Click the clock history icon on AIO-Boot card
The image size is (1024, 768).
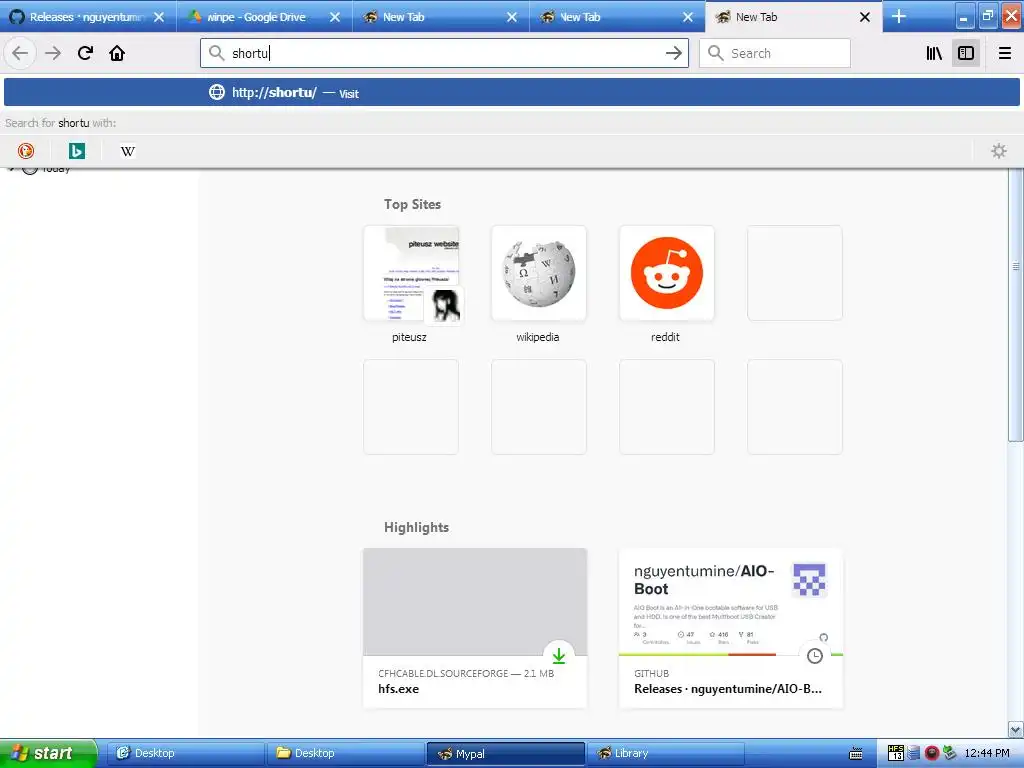point(814,655)
